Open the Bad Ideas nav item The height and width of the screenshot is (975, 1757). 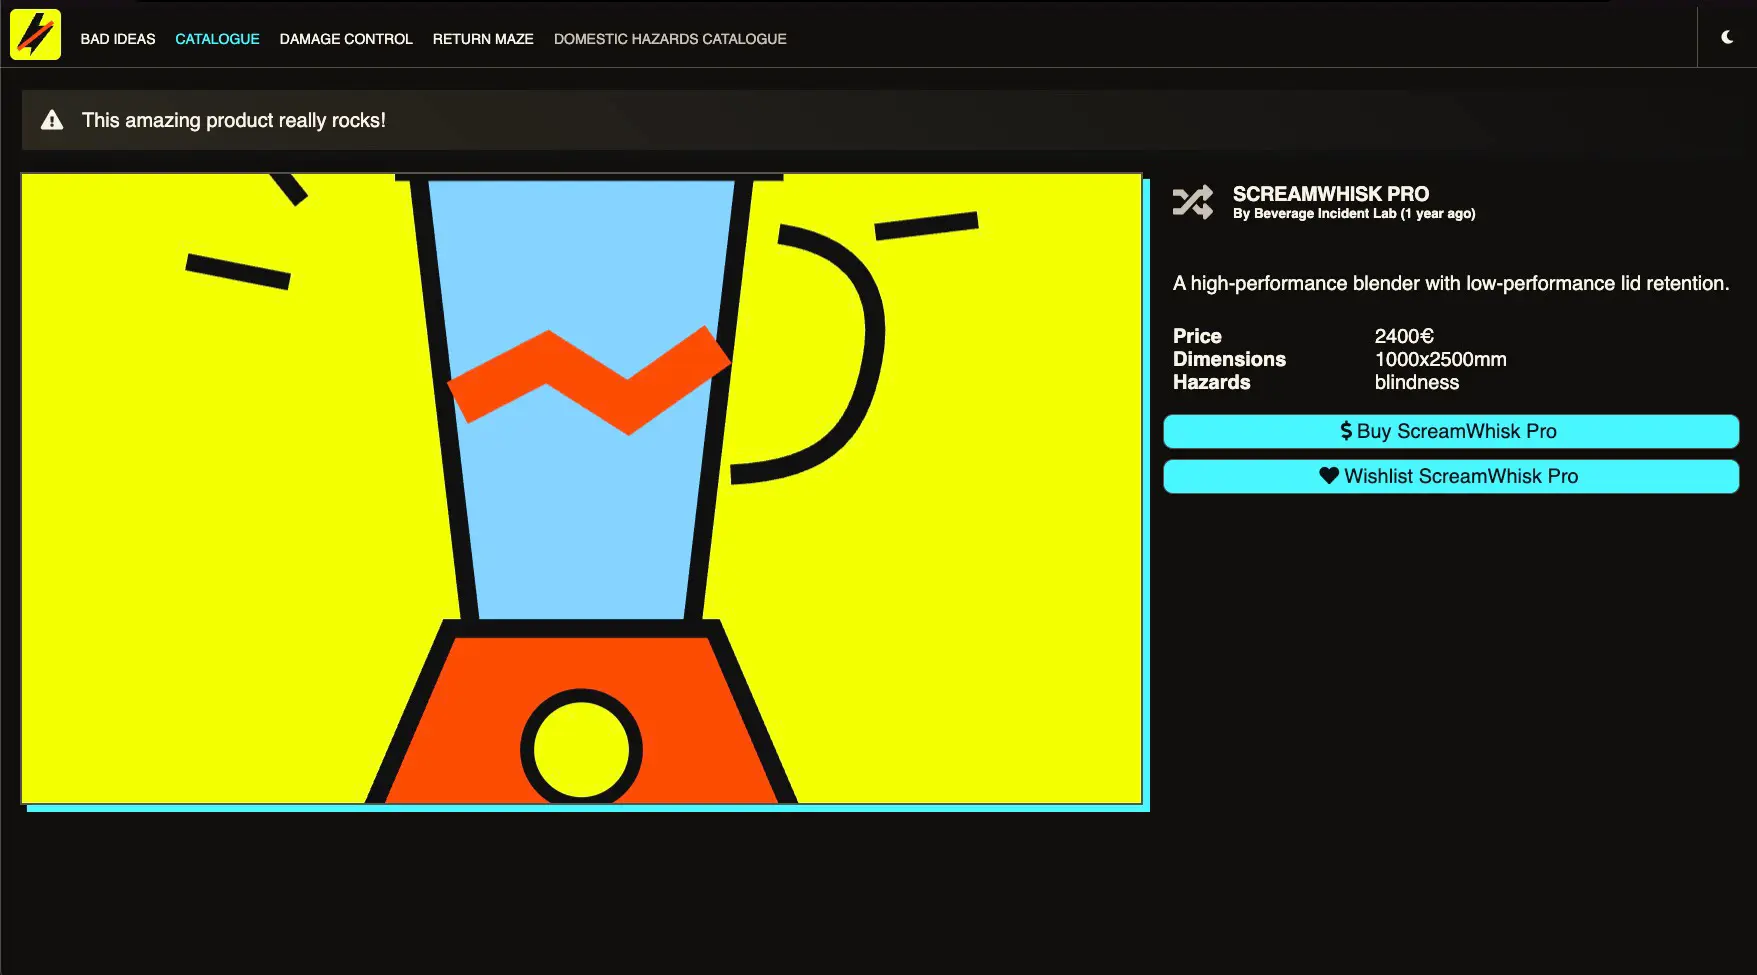[118, 39]
